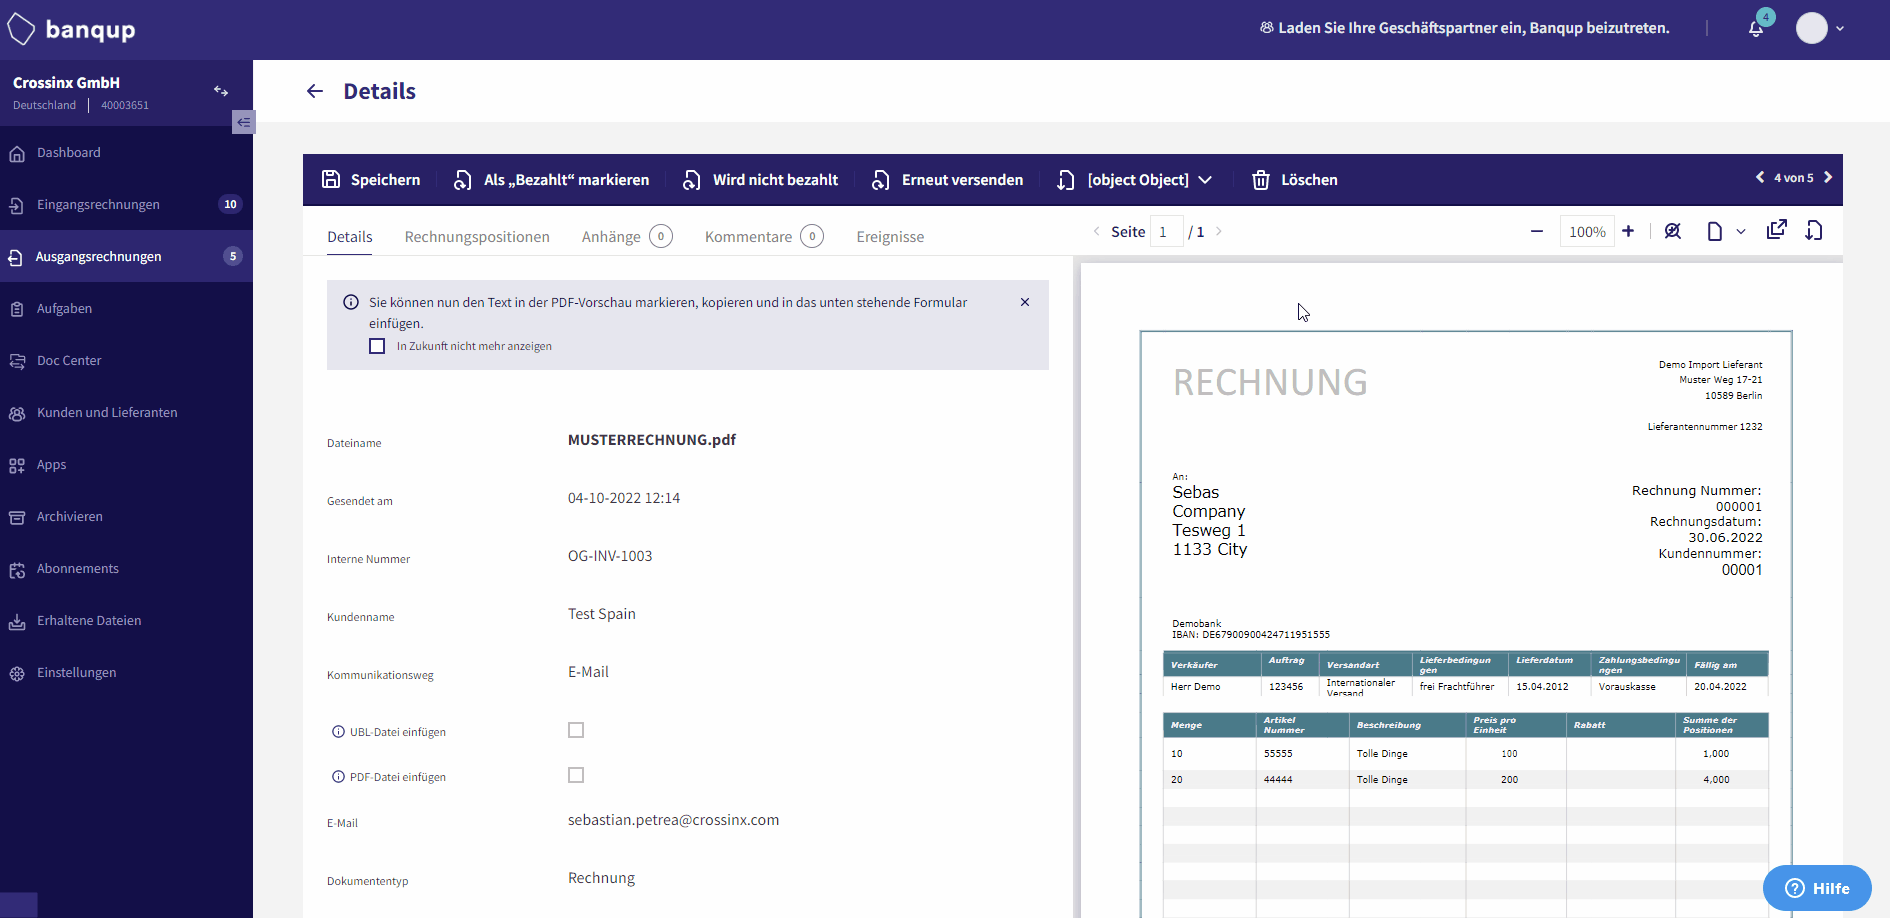Switch to Ereignisse tab
Screen dimensions: 1890x918
[x=890, y=237]
